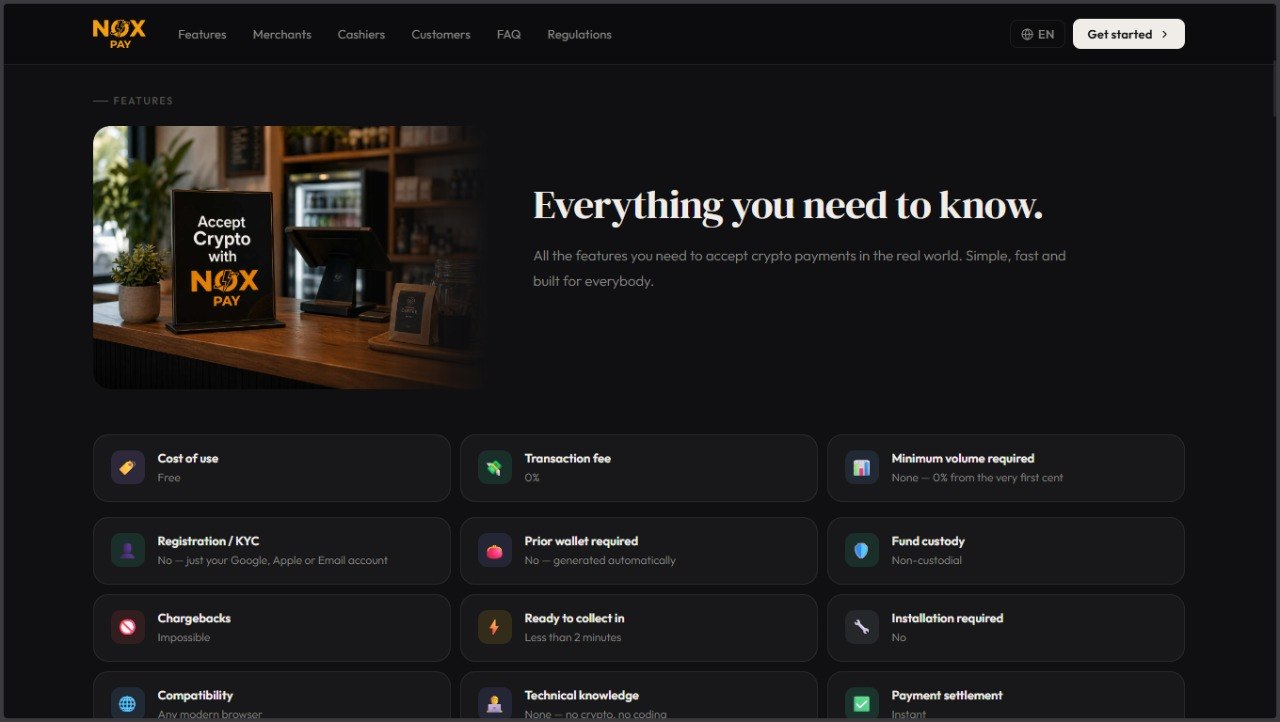Click the 'Everything you need to know.' heading
1280x722 pixels.
[788, 205]
